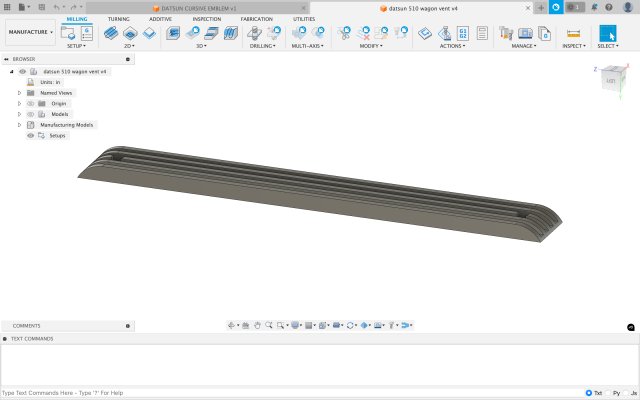Switch to the INSPECTION tab
The height and width of the screenshot is (400, 640).
pos(207,19)
